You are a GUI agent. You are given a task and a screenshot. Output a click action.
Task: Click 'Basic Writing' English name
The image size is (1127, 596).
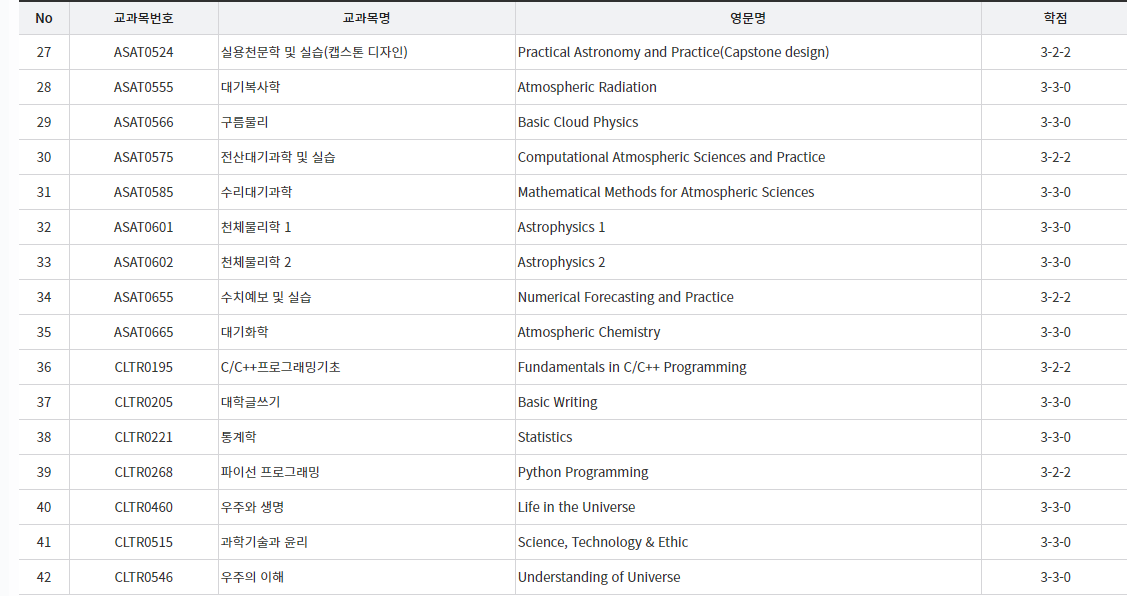[558, 403]
